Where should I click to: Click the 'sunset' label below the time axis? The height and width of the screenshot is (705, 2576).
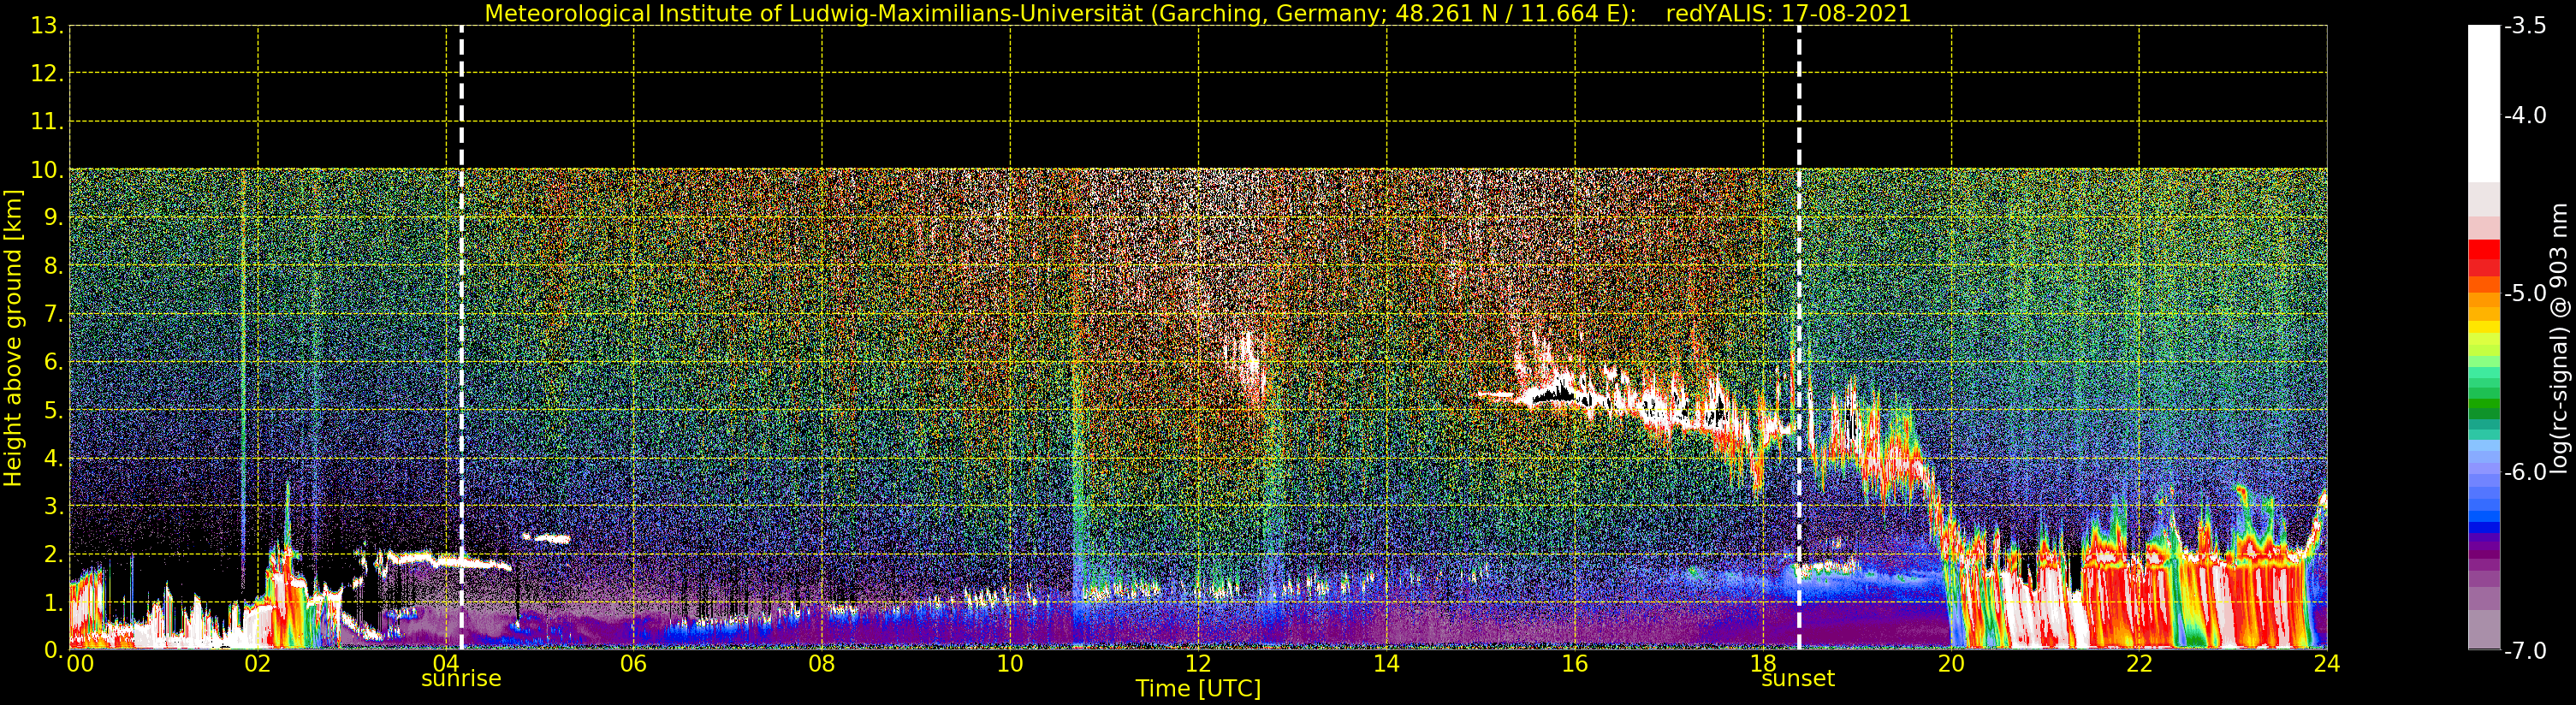pyautogui.click(x=1798, y=679)
